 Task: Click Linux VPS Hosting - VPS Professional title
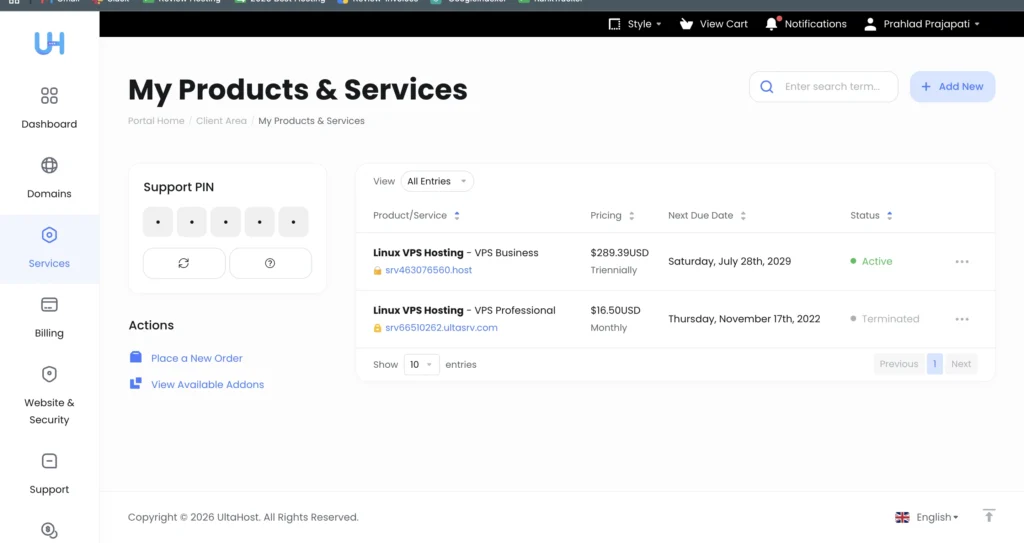(x=464, y=310)
